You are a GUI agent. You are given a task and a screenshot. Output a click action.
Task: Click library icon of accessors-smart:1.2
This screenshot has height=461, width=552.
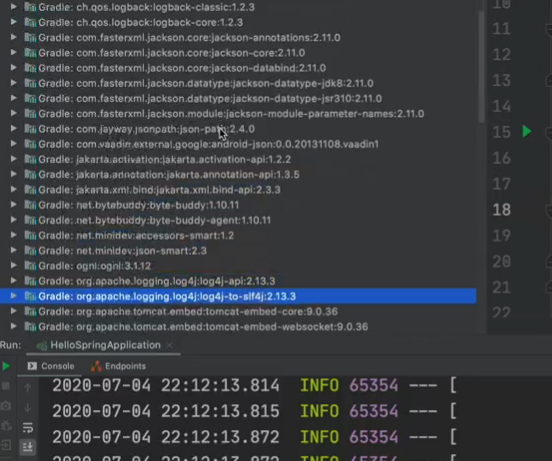pyautogui.click(x=30, y=235)
